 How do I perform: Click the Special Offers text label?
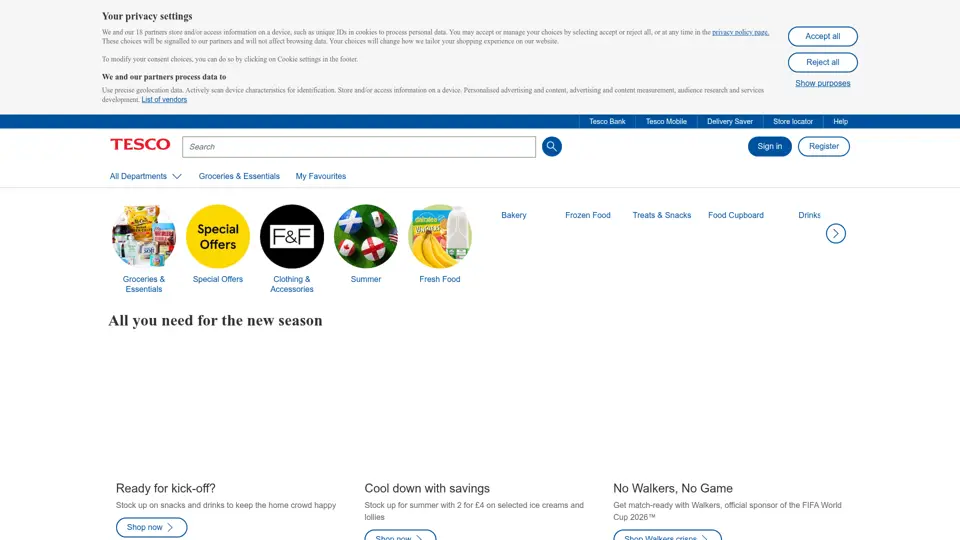point(218,279)
